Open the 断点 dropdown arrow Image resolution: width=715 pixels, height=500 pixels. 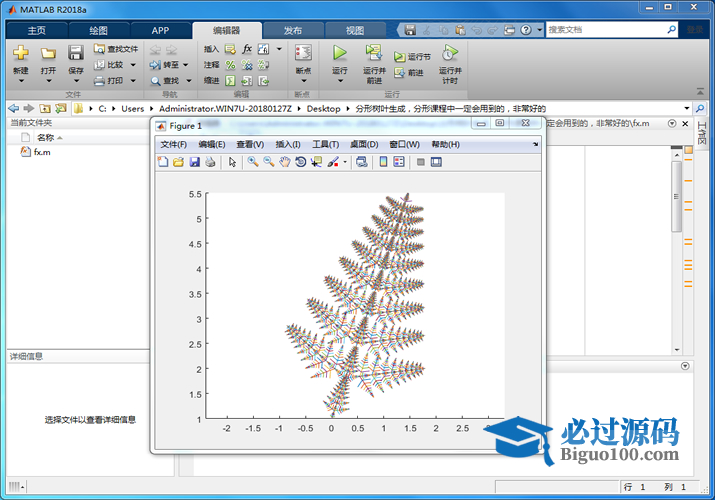pyautogui.click(x=304, y=81)
